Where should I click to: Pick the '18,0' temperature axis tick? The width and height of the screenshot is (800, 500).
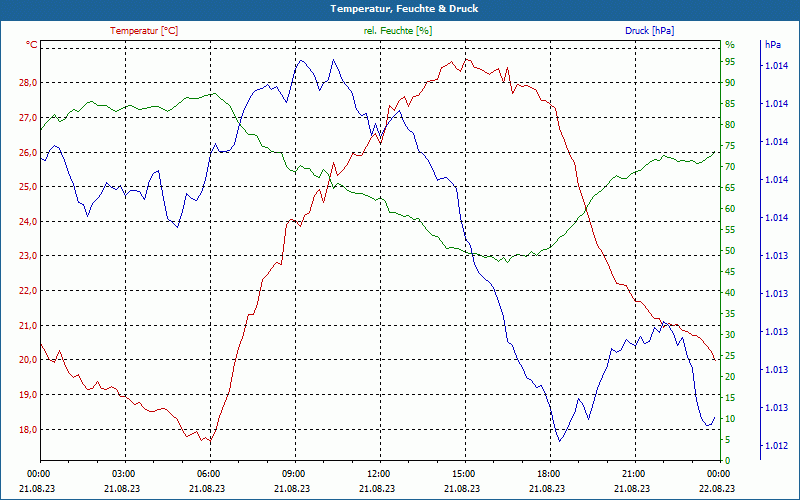click(28, 429)
